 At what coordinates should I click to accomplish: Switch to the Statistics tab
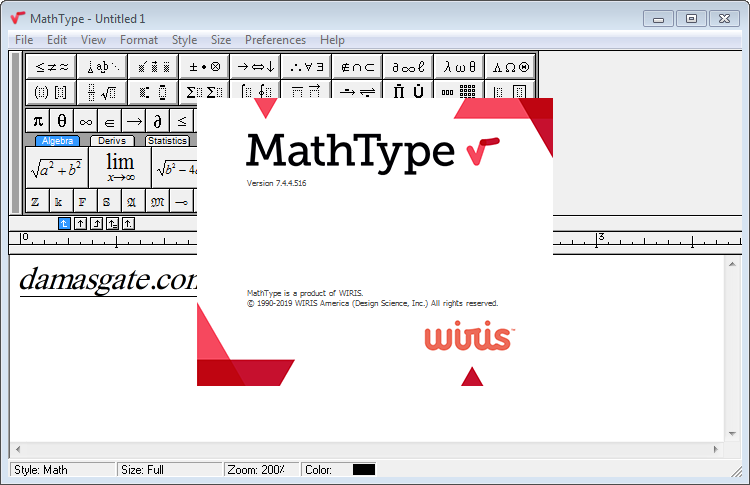click(x=167, y=141)
